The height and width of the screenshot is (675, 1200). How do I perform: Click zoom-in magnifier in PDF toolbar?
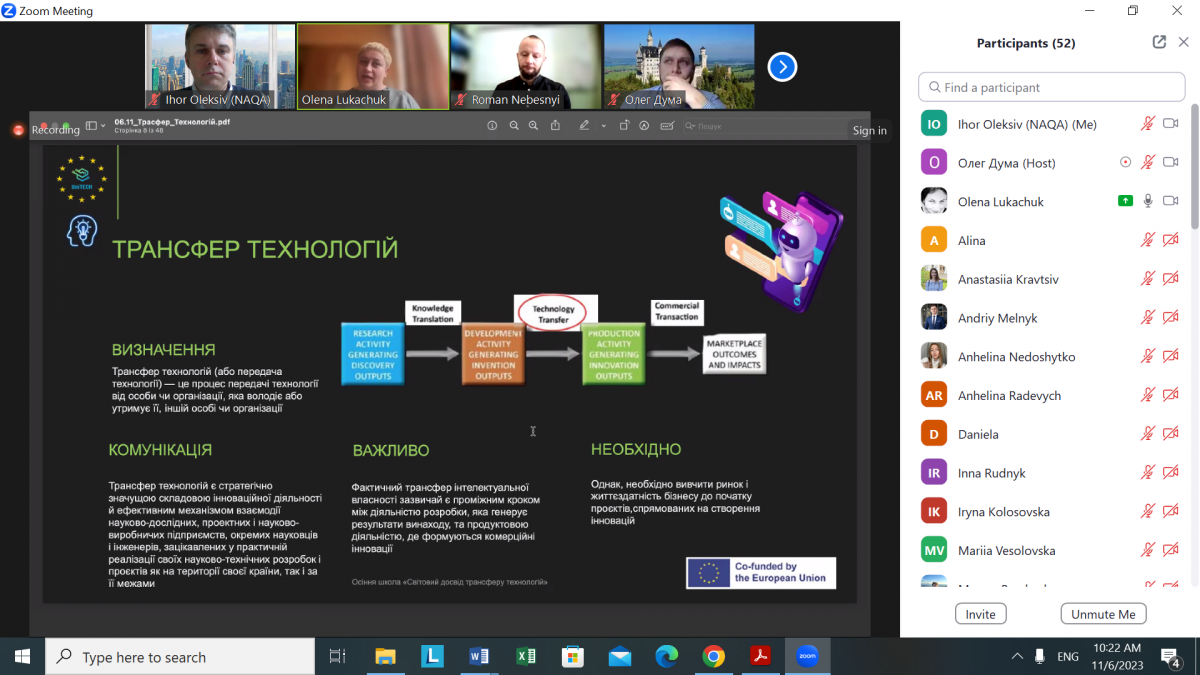click(533, 126)
